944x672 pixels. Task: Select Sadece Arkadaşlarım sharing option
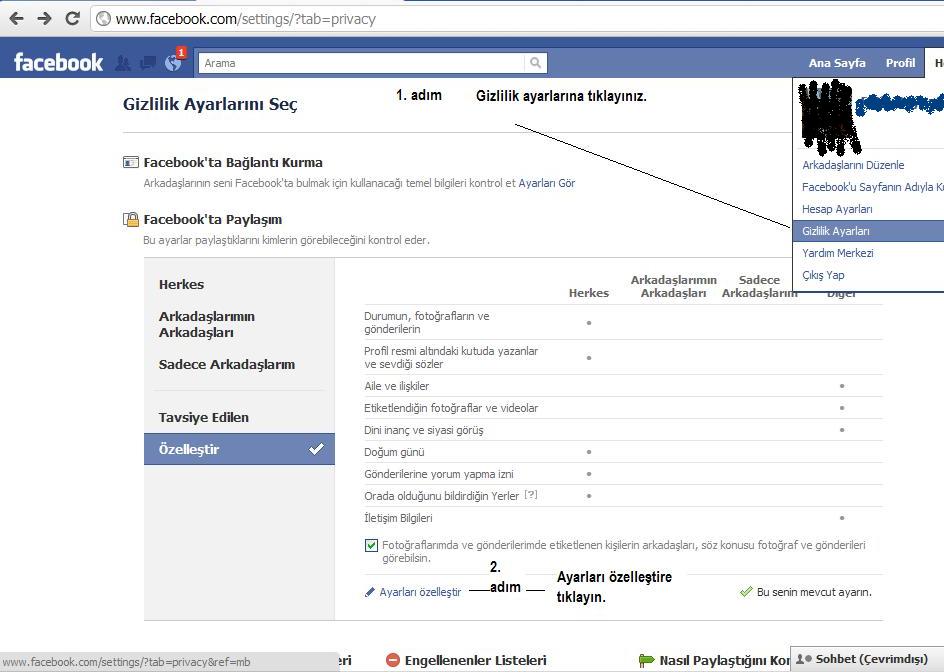(x=227, y=364)
